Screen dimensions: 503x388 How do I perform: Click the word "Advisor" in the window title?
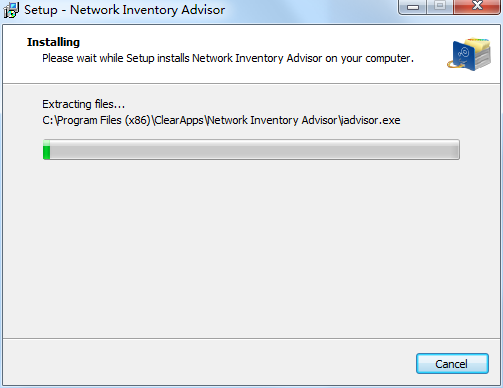(203, 10)
